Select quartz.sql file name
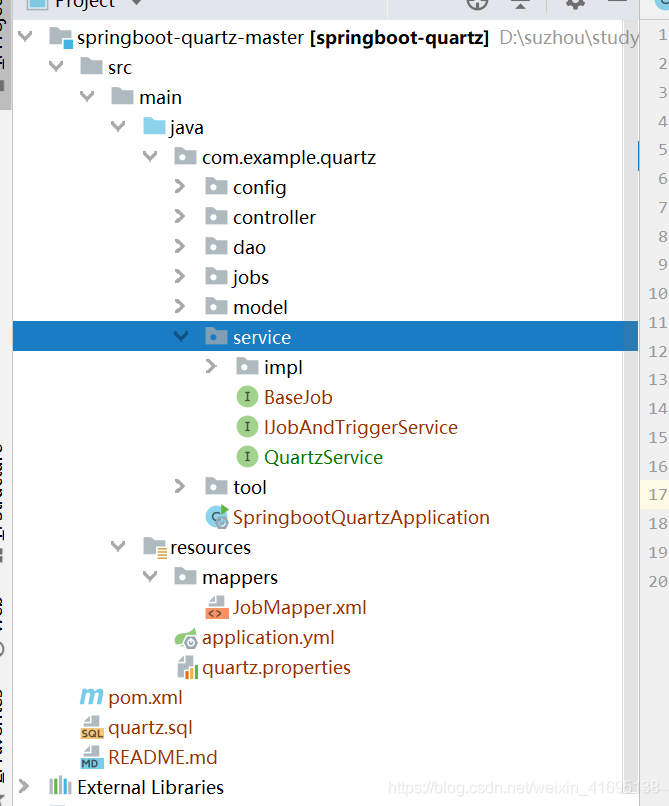The image size is (669, 806). pos(150,727)
